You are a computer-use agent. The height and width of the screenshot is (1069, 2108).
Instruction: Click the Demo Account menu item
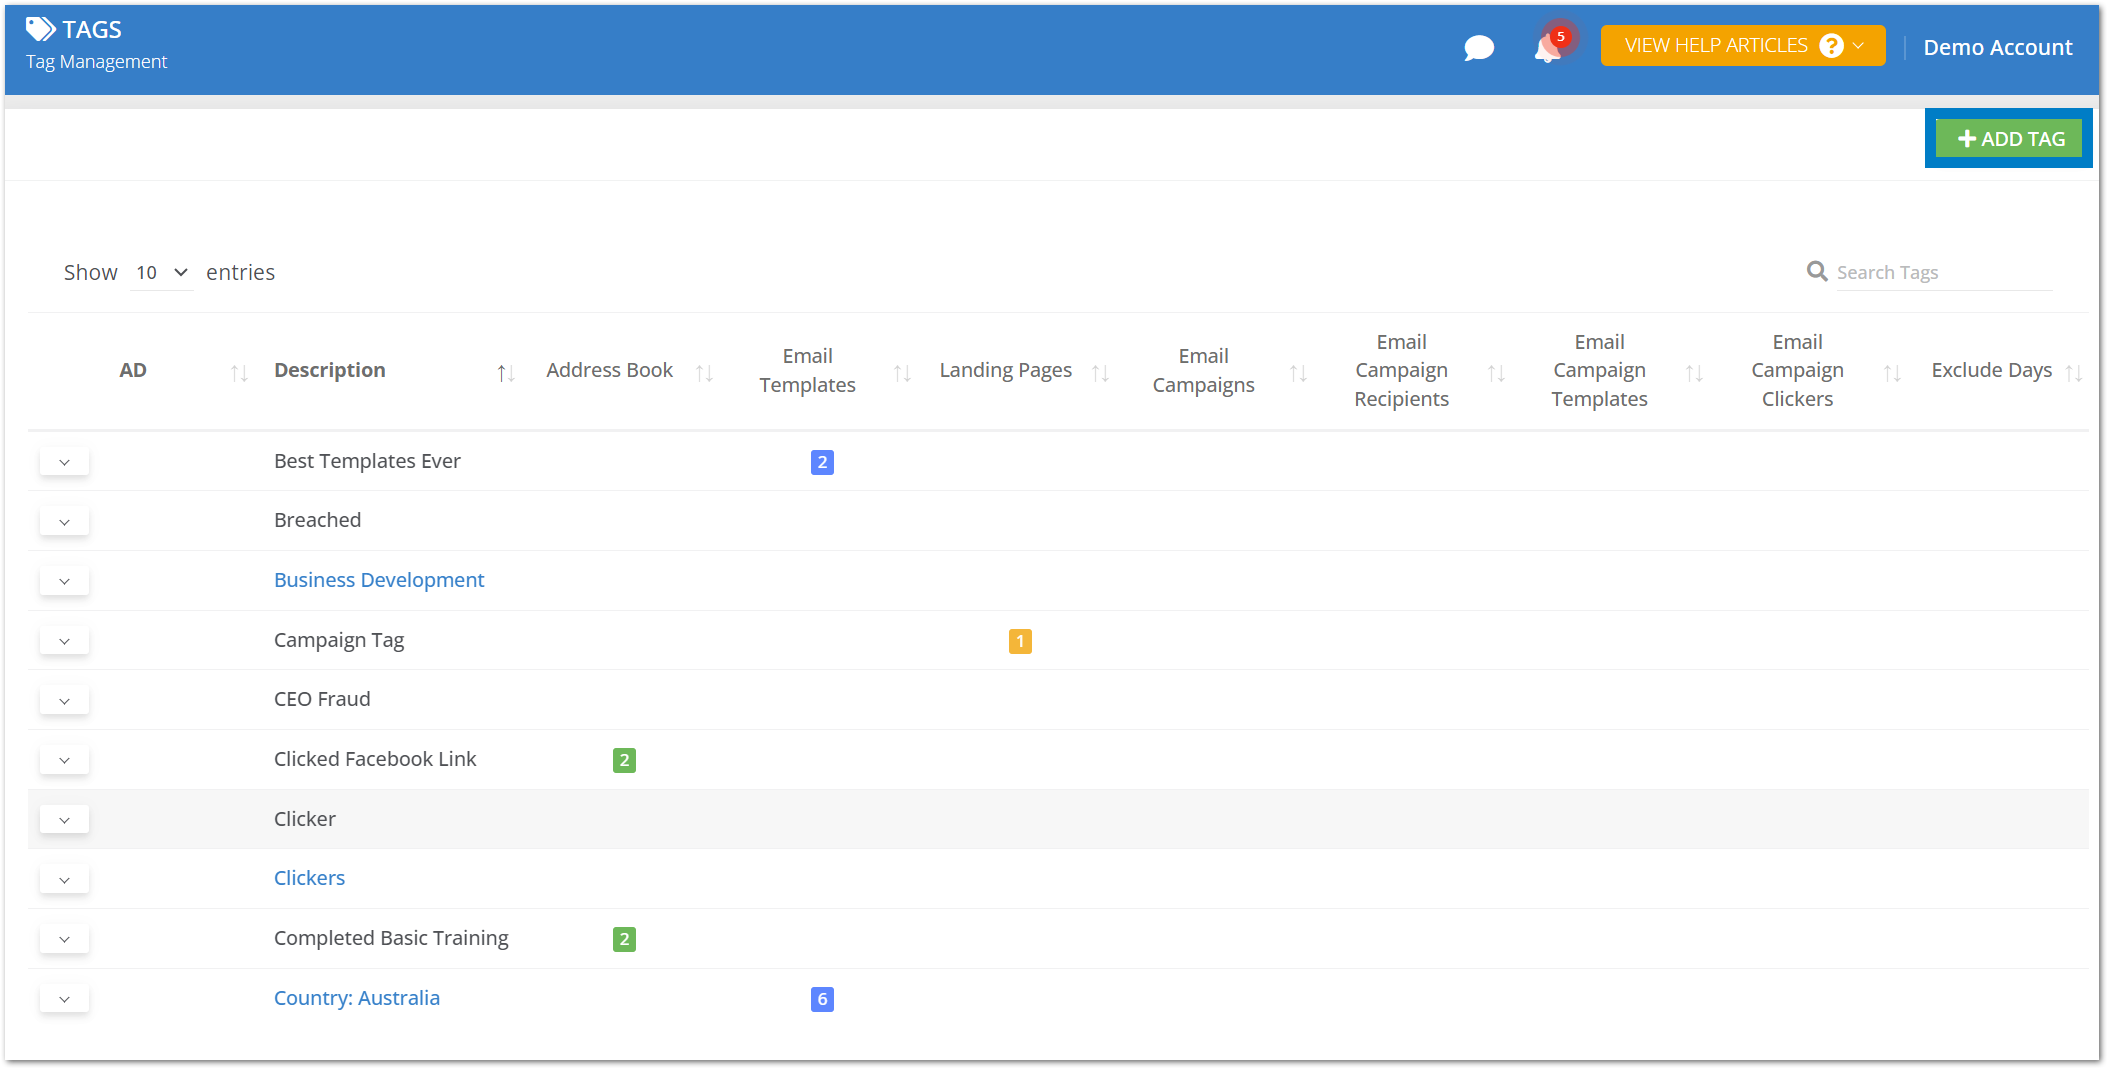coord(1997,47)
